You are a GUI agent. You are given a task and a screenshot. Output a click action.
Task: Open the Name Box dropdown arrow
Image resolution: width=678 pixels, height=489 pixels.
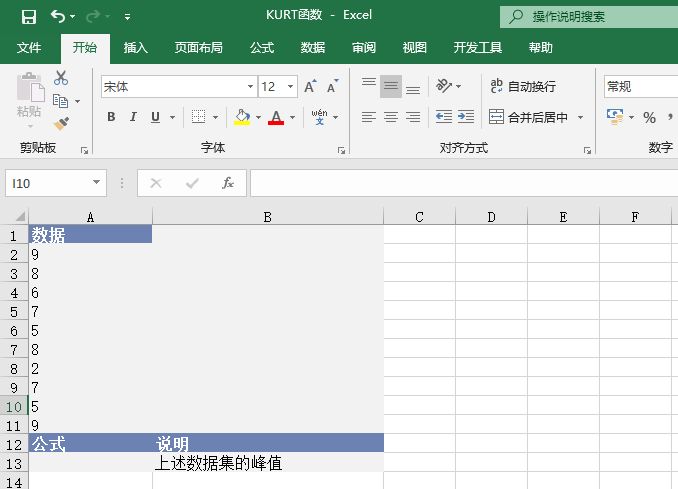pyautogui.click(x=97, y=183)
